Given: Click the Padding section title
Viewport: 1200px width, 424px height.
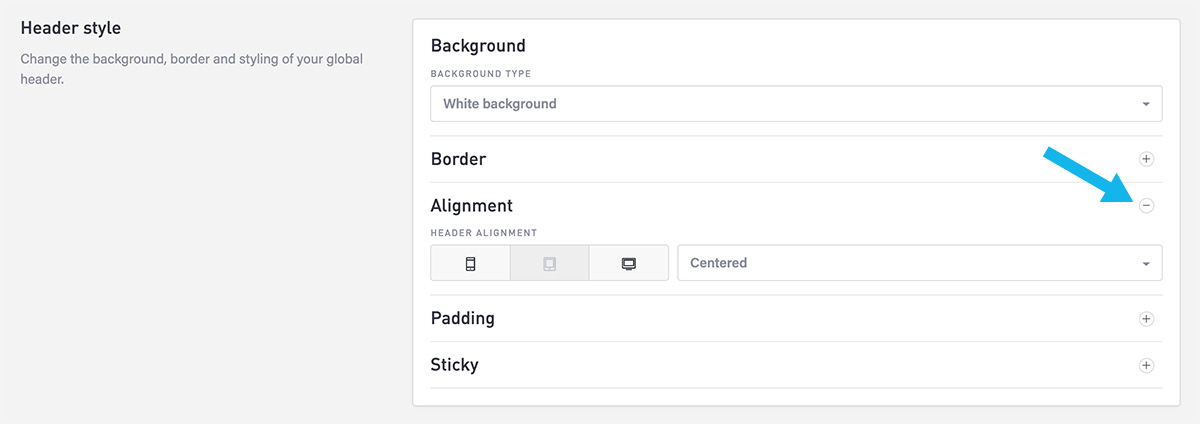Looking at the screenshot, I should click(x=462, y=319).
